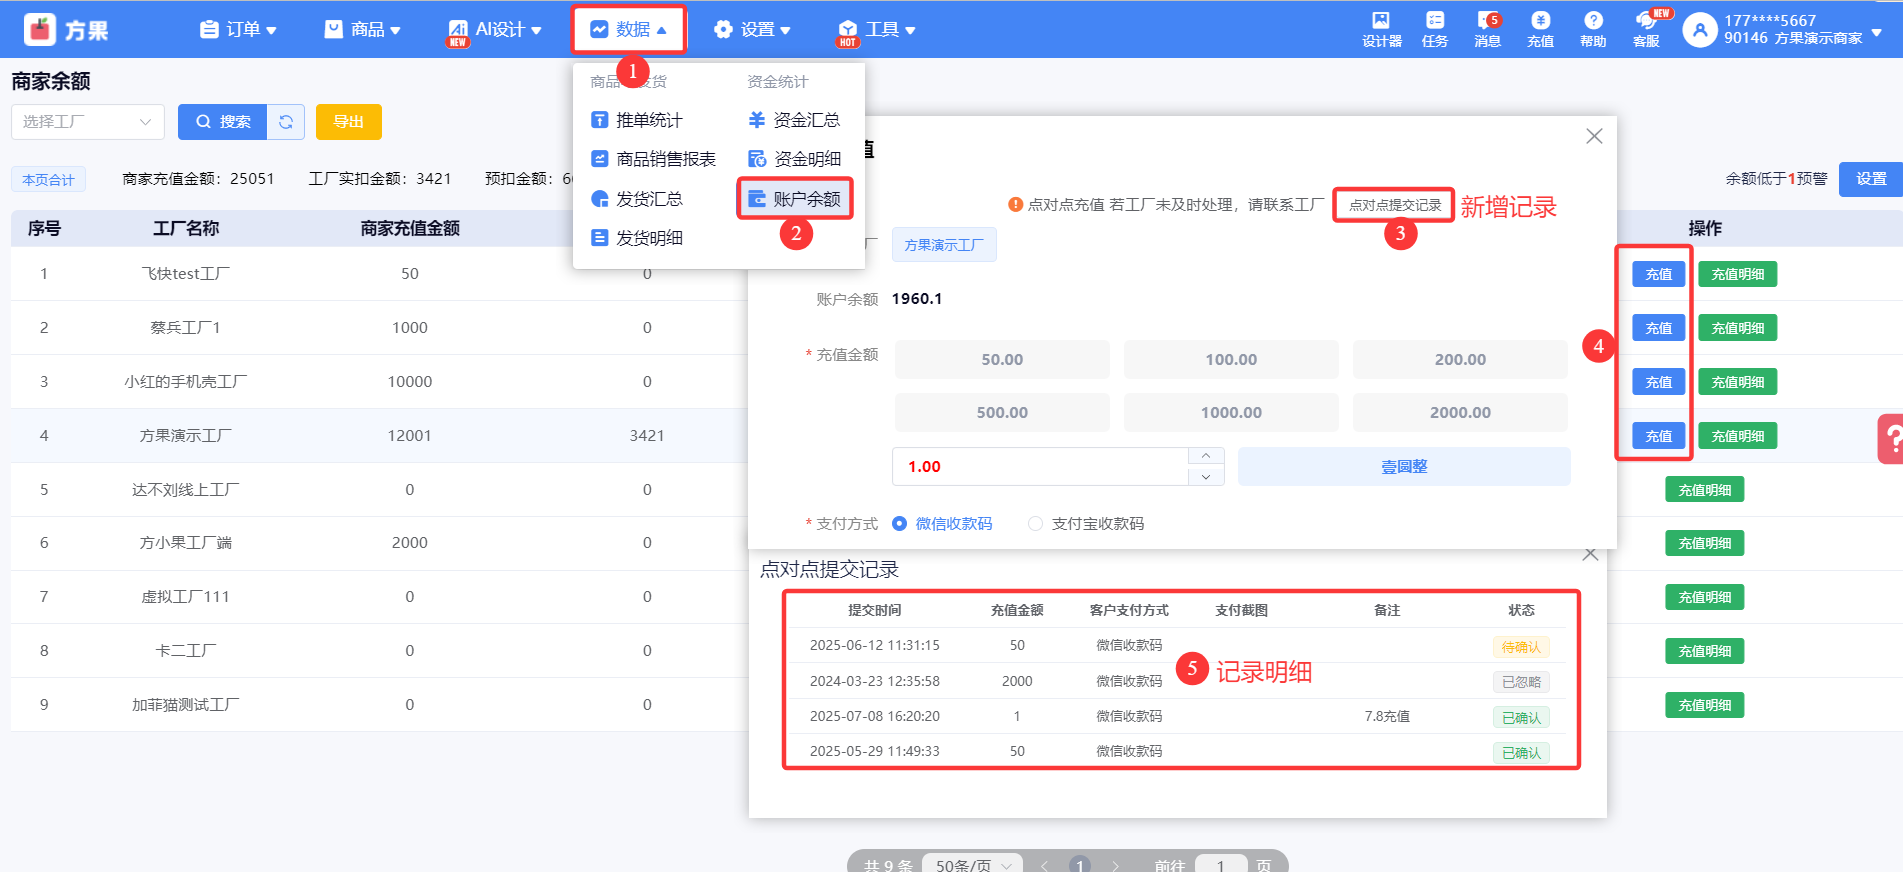Open 资金明细 from the data menu
1903x872 pixels.
pyautogui.click(x=795, y=159)
